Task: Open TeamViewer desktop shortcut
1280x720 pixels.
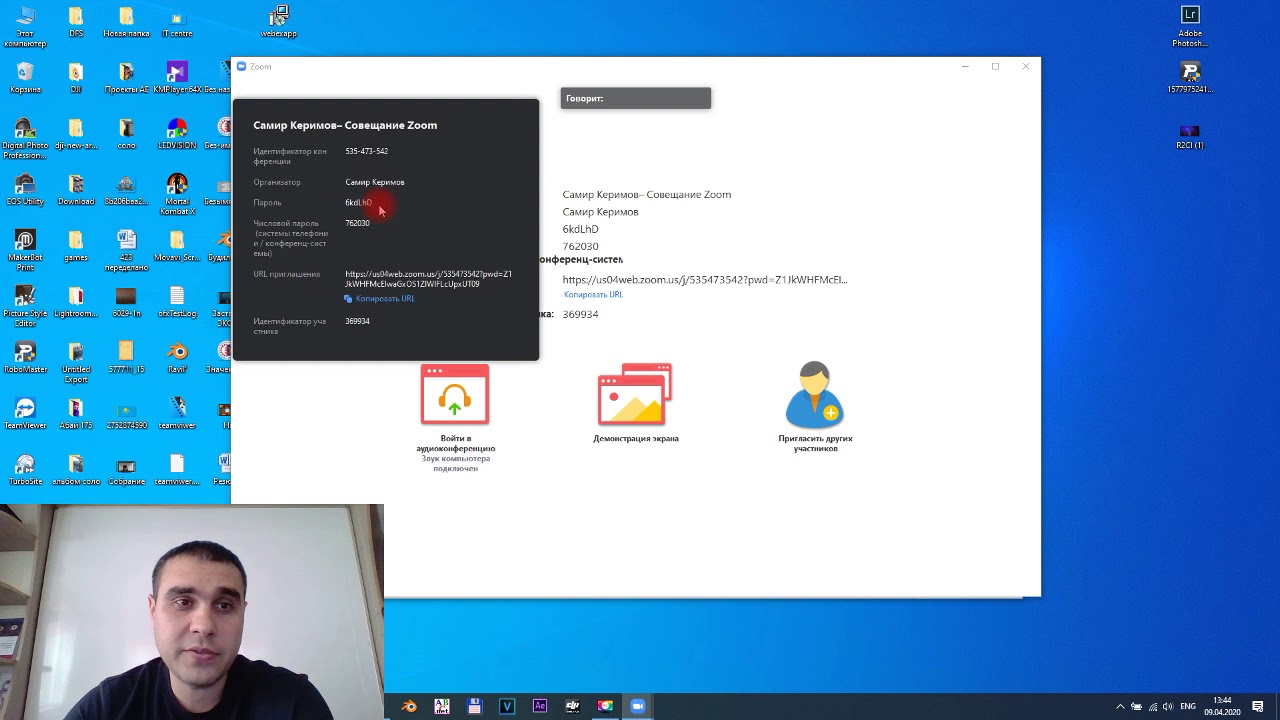Action: click(x=25, y=414)
